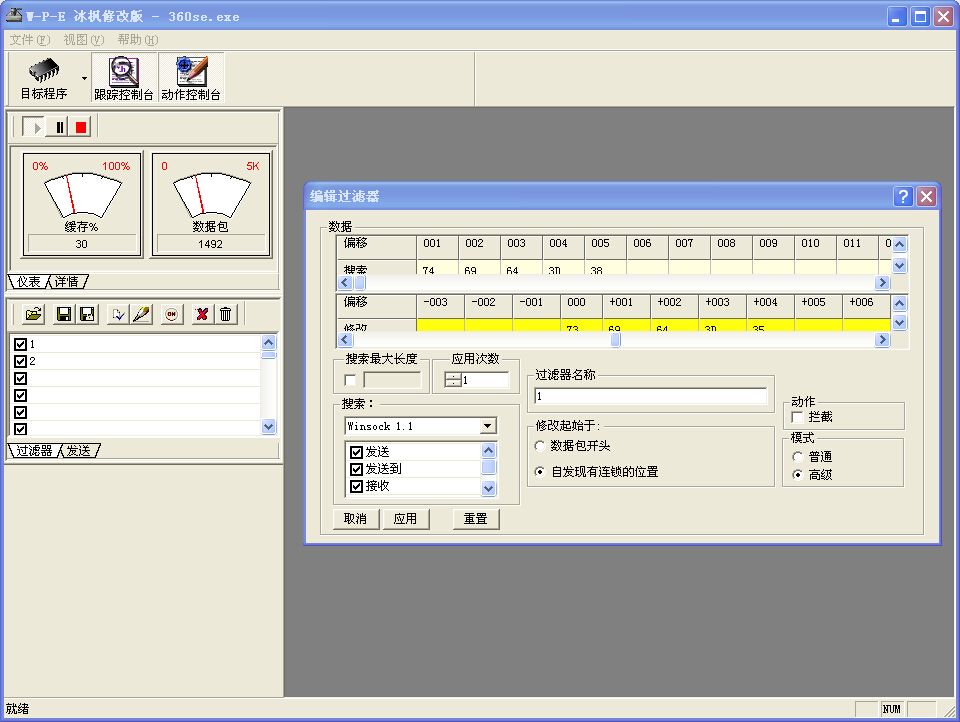Image resolution: width=960 pixels, height=722 pixels.
Task: Click the 修改 grid horizontal scrollbar thumb
Action: click(x=615, y=339)
